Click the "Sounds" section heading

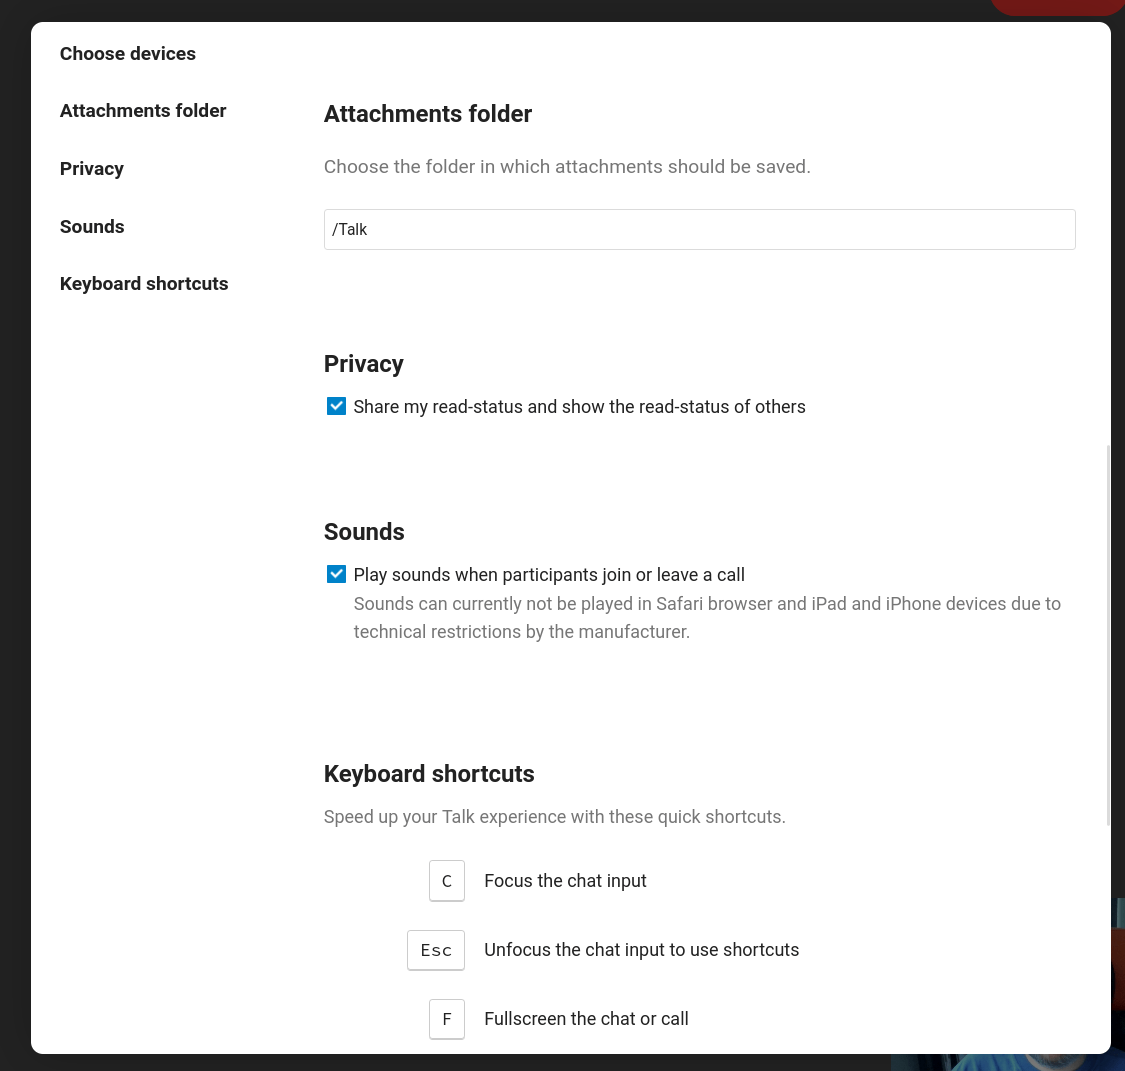click(x=363, y=532)
